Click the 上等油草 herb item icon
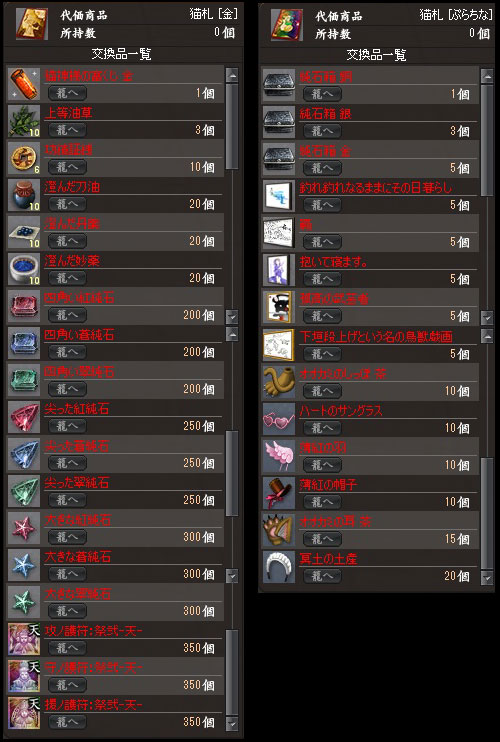 [x=24, y=121]
